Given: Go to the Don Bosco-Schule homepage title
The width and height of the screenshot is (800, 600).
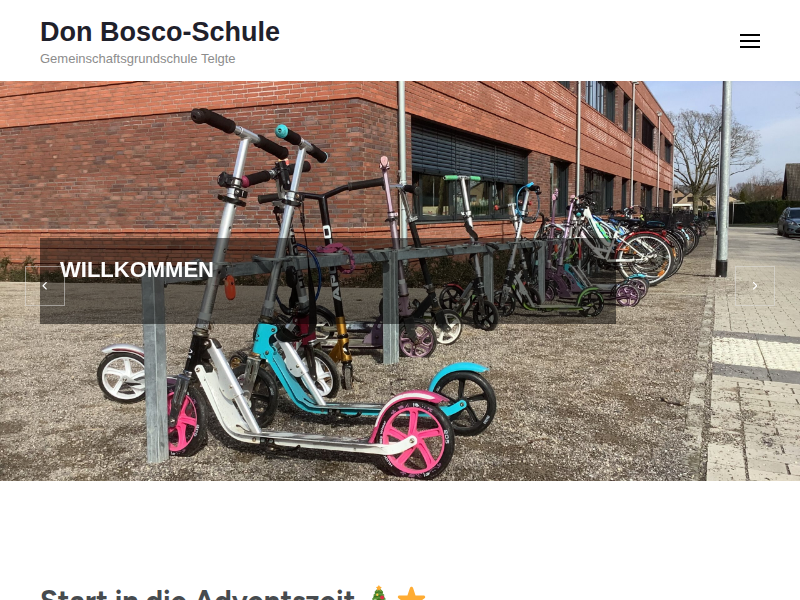Looking at the screenshot, I should [160, 32].
